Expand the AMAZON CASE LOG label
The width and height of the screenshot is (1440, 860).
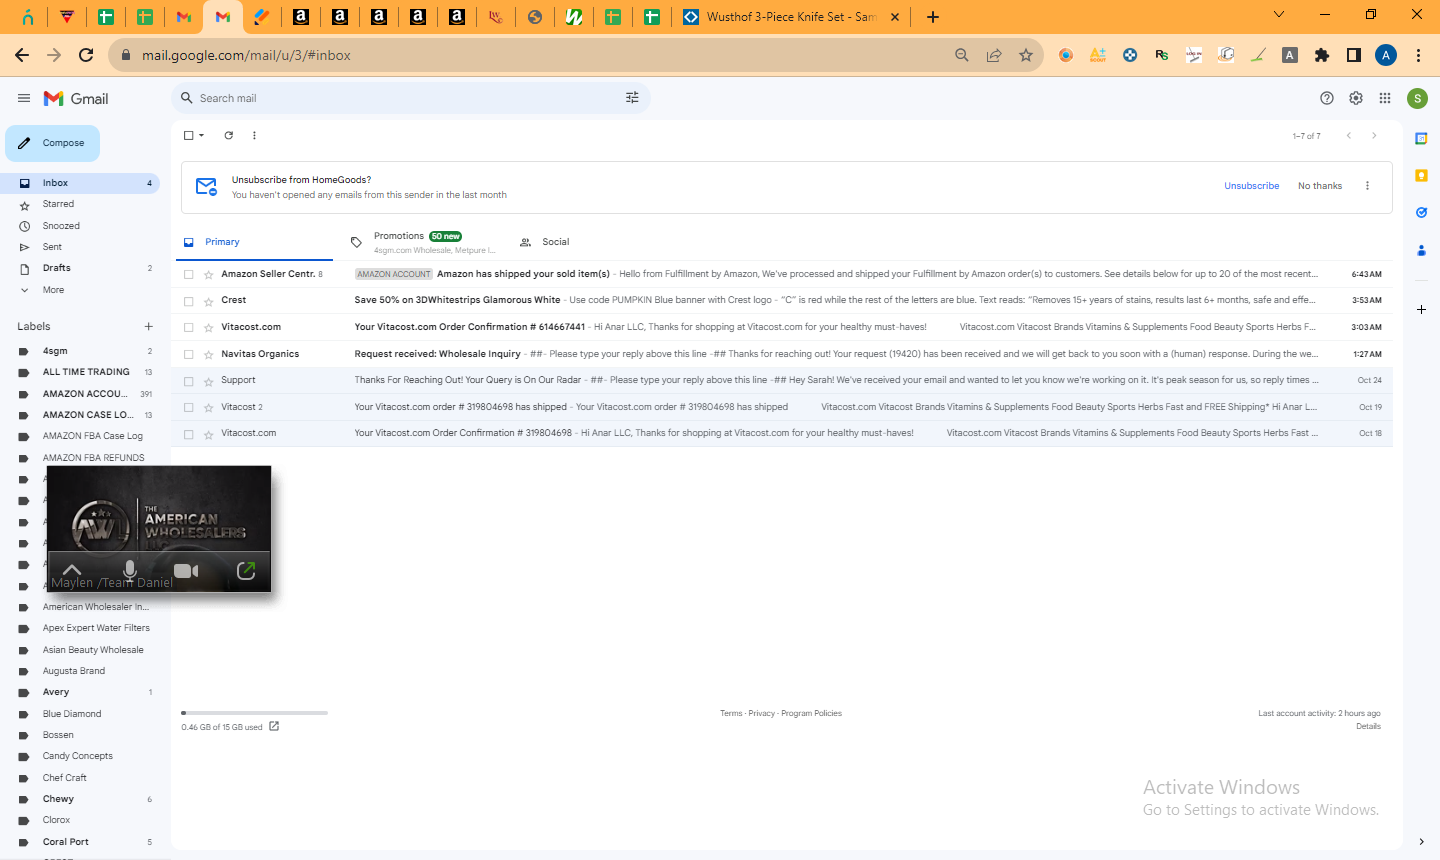(24, 415)
